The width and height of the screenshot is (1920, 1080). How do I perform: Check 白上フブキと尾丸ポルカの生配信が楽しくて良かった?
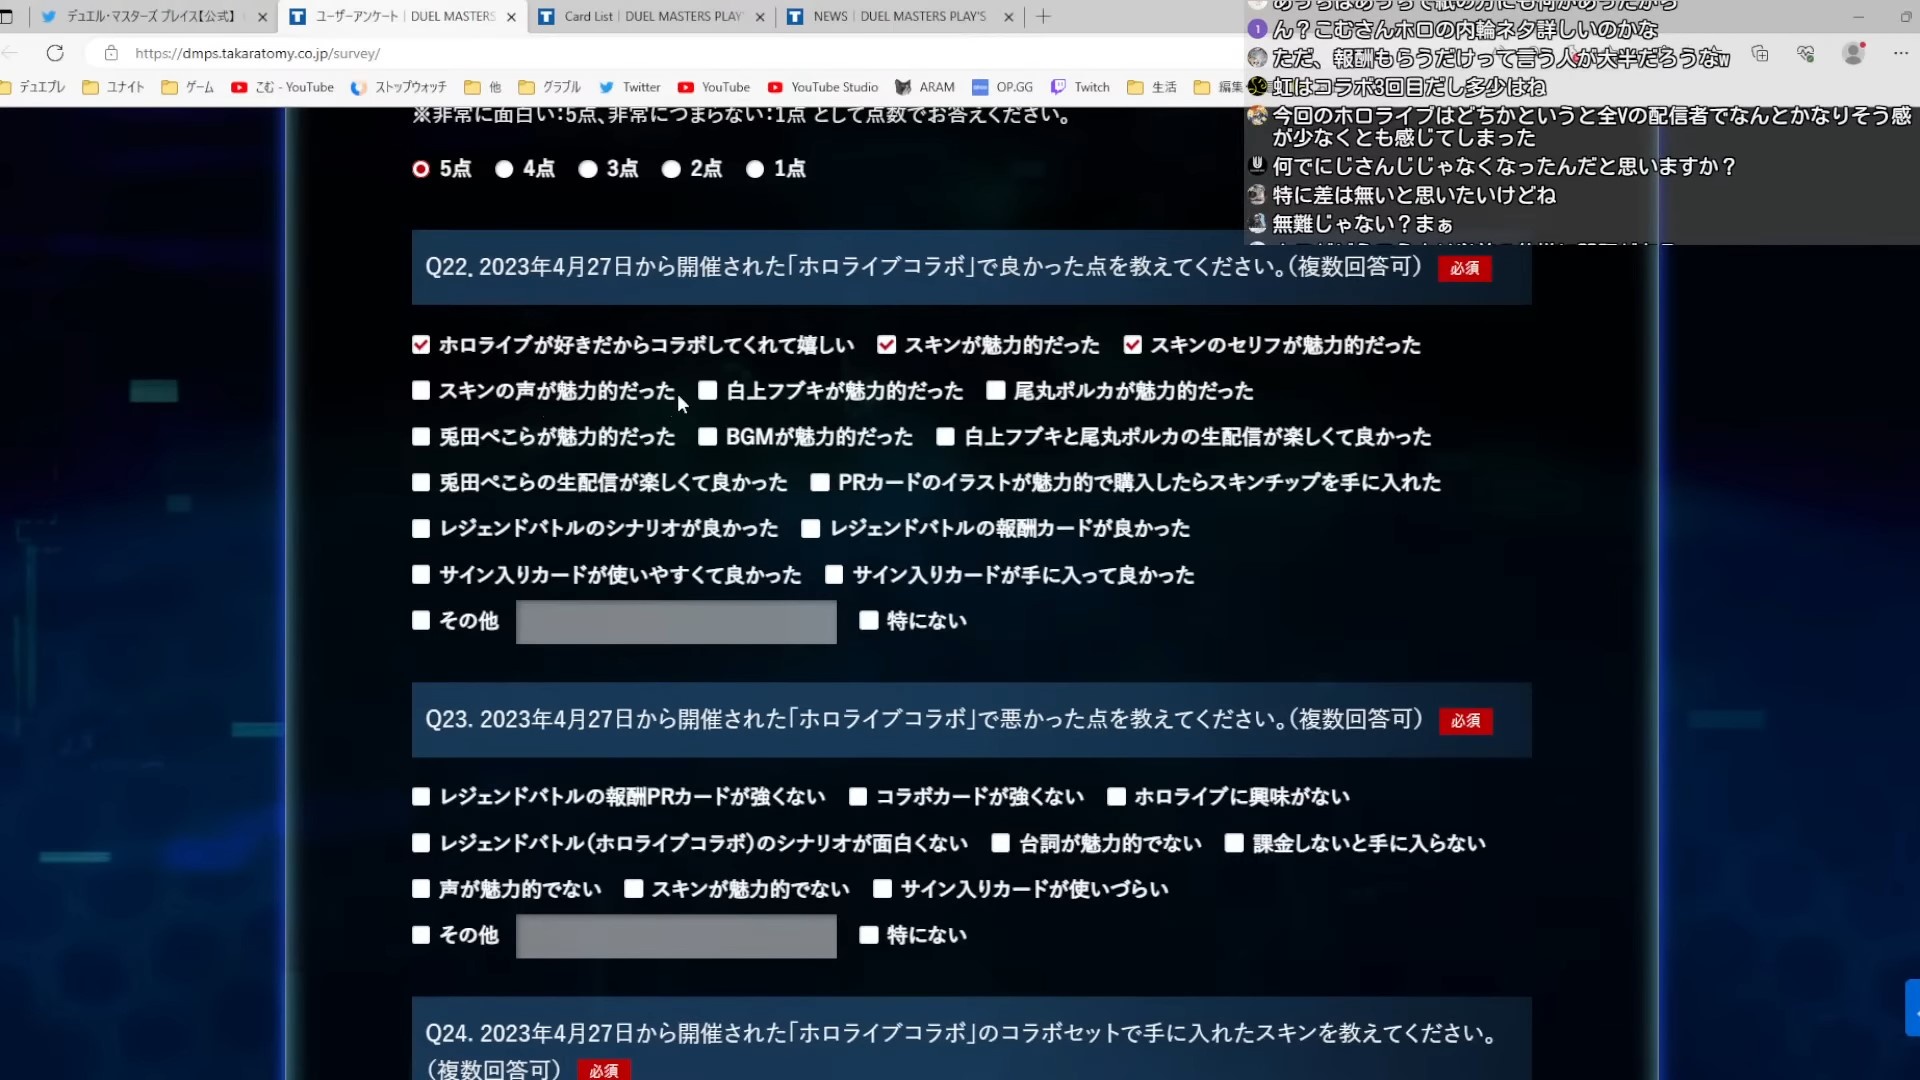[x=945, y=437]
